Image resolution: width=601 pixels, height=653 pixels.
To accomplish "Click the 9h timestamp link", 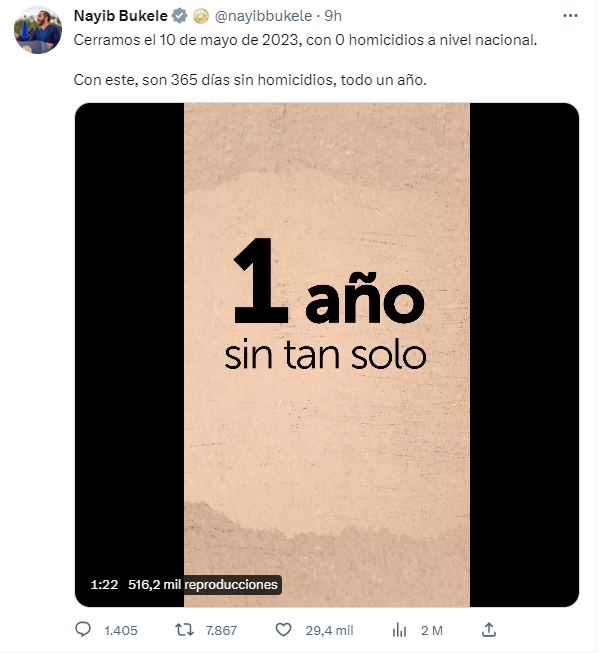I will tap(333, 16).
